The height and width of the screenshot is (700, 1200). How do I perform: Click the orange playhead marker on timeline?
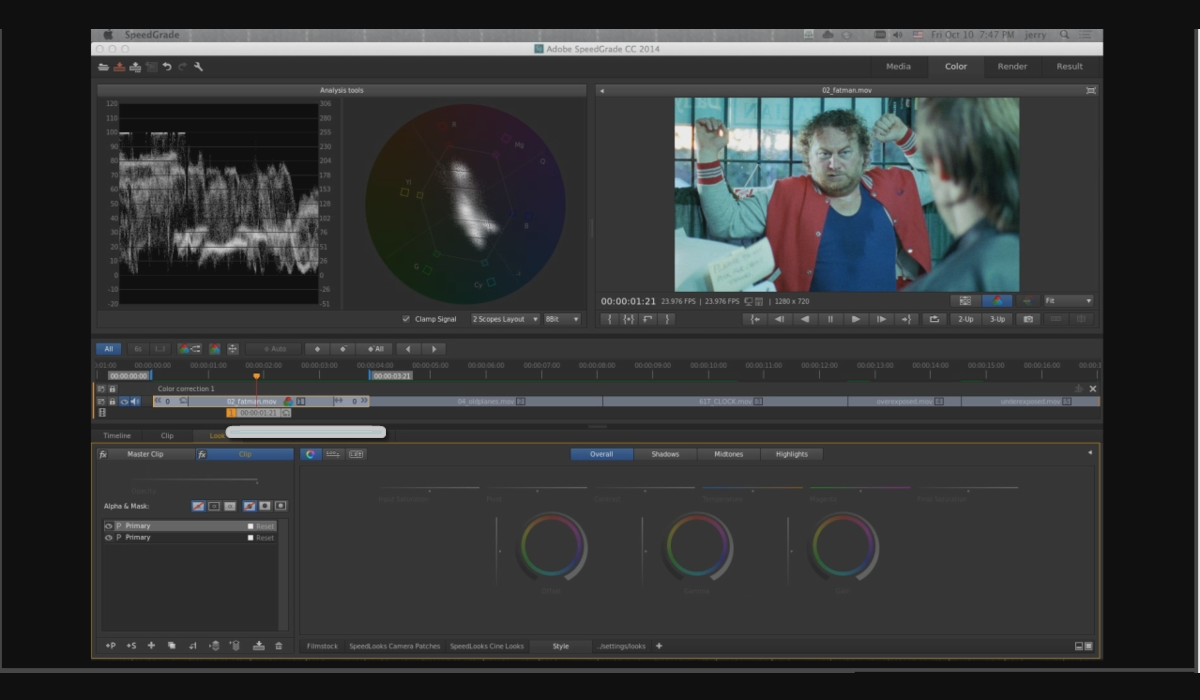[x=257, y=376]
